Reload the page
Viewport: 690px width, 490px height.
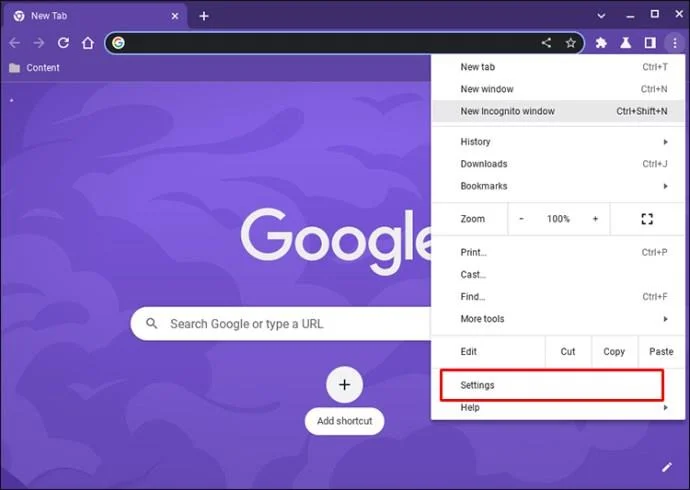pos(63,43)
